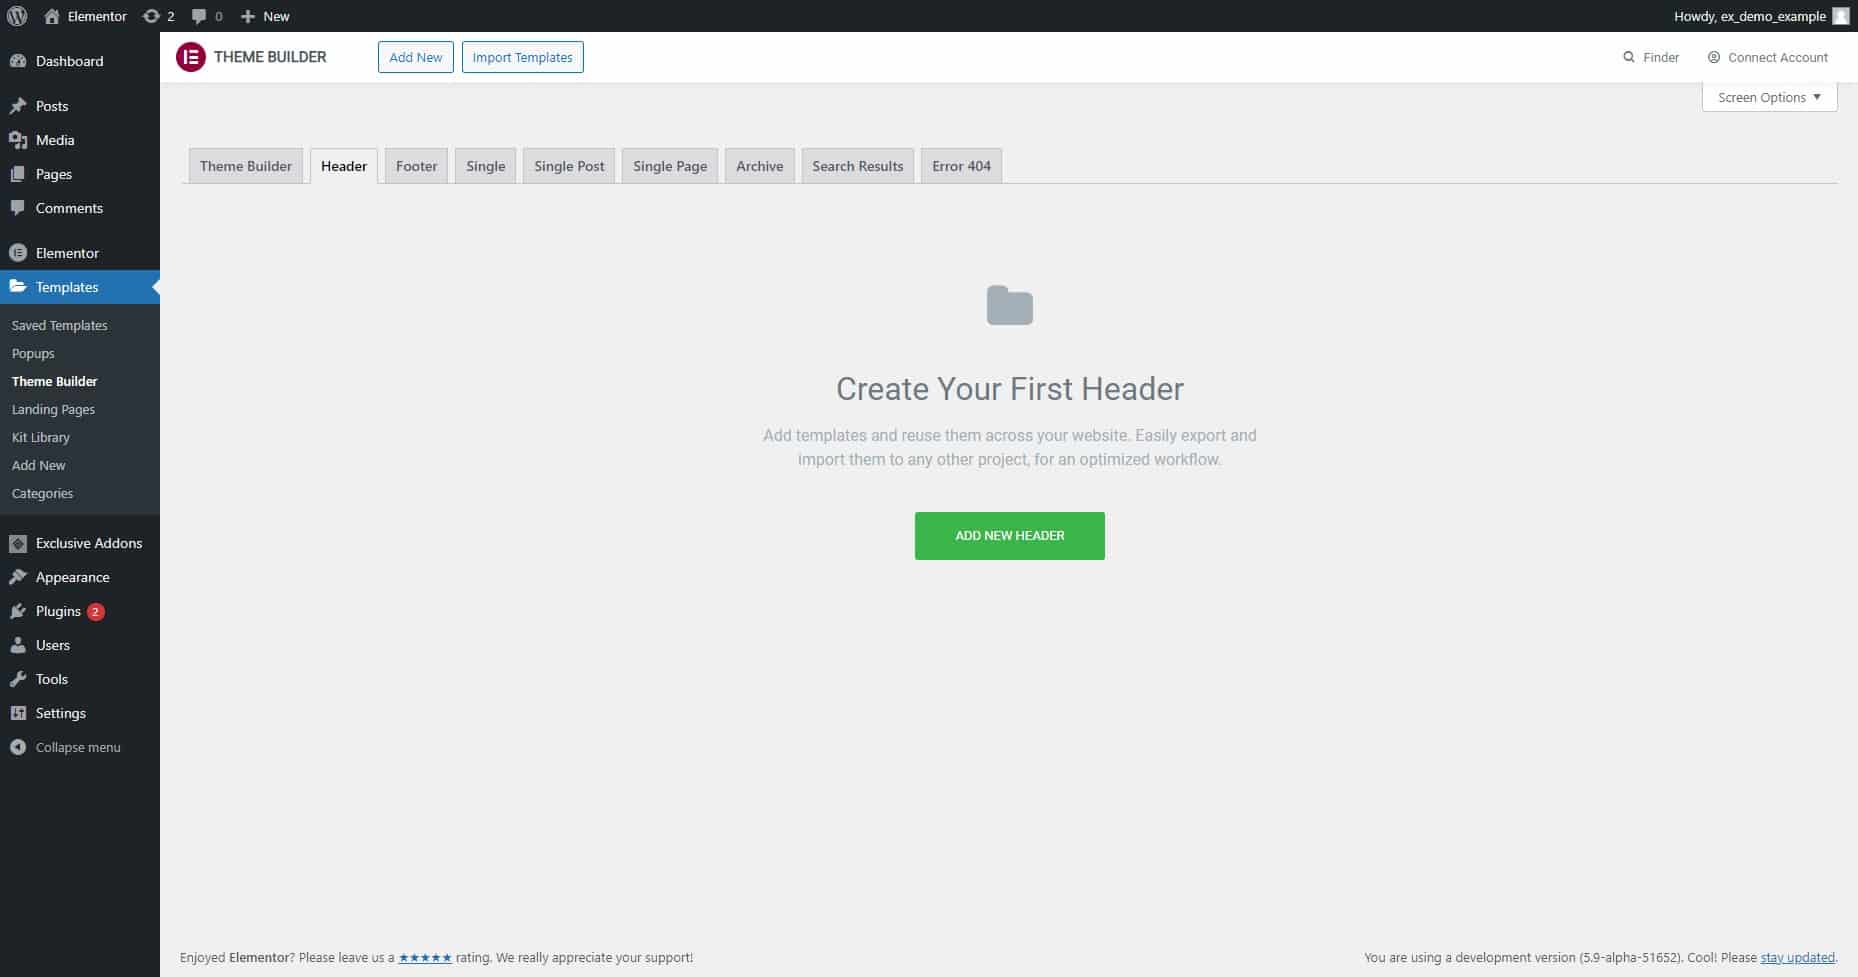Open Landing Pages submenu item
Screen dimensions: 1858x977
54,409
